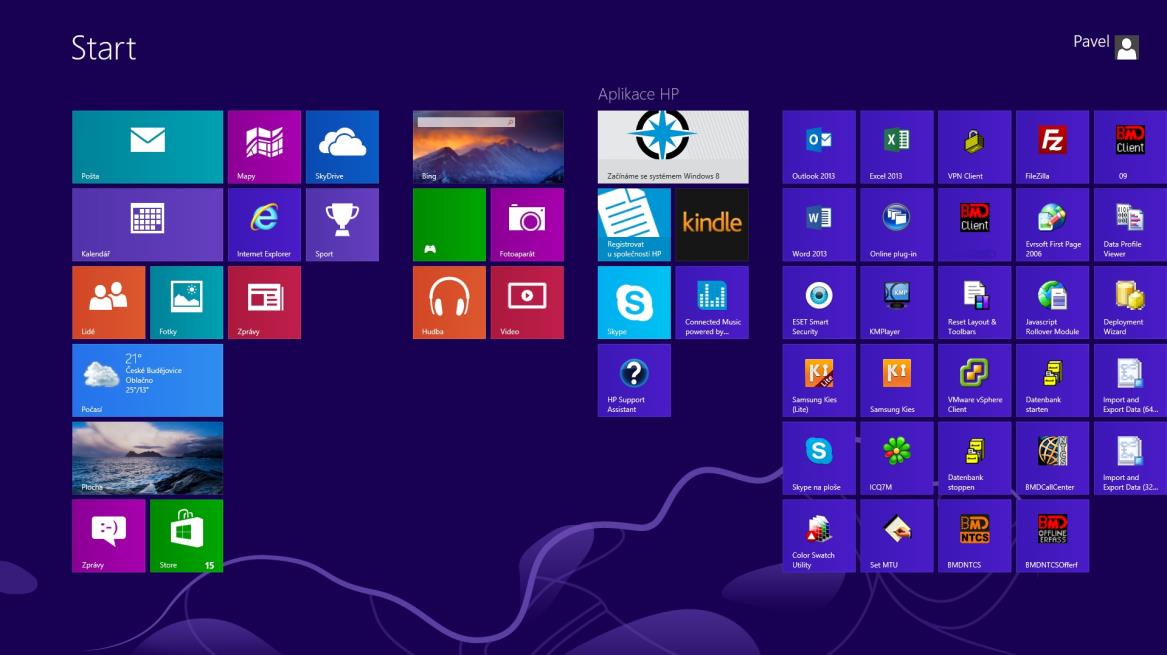
Task: Open the Lidé people tile
Action: coord(109,302)
